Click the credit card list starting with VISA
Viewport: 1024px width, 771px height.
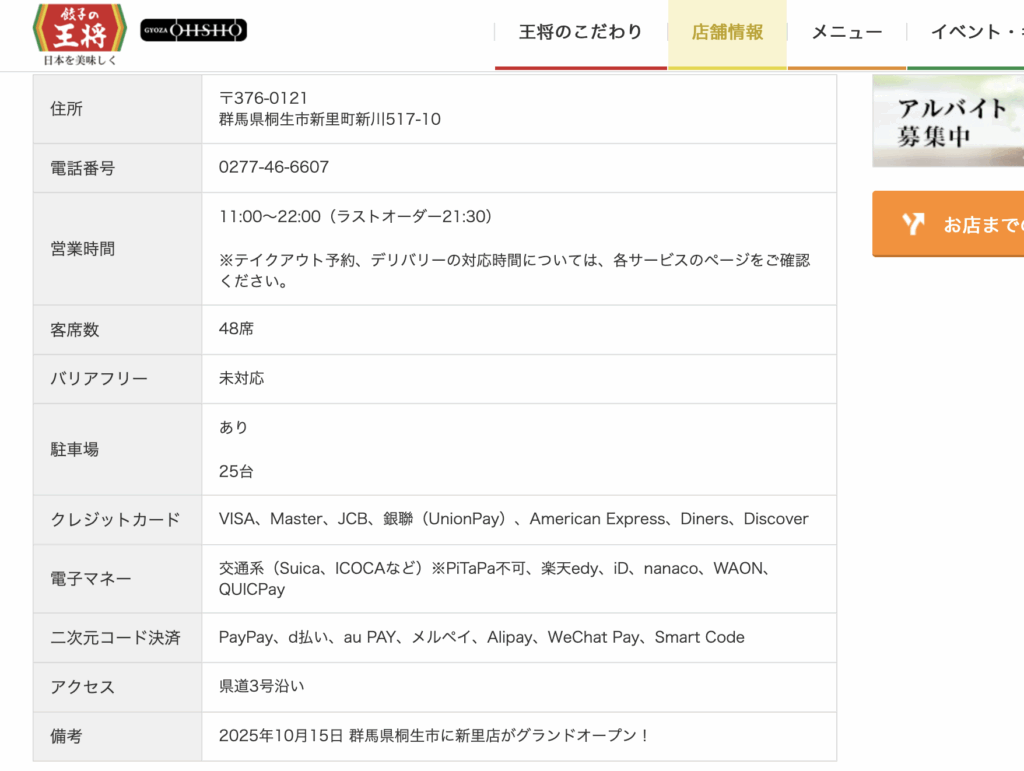tap(513, 519)
